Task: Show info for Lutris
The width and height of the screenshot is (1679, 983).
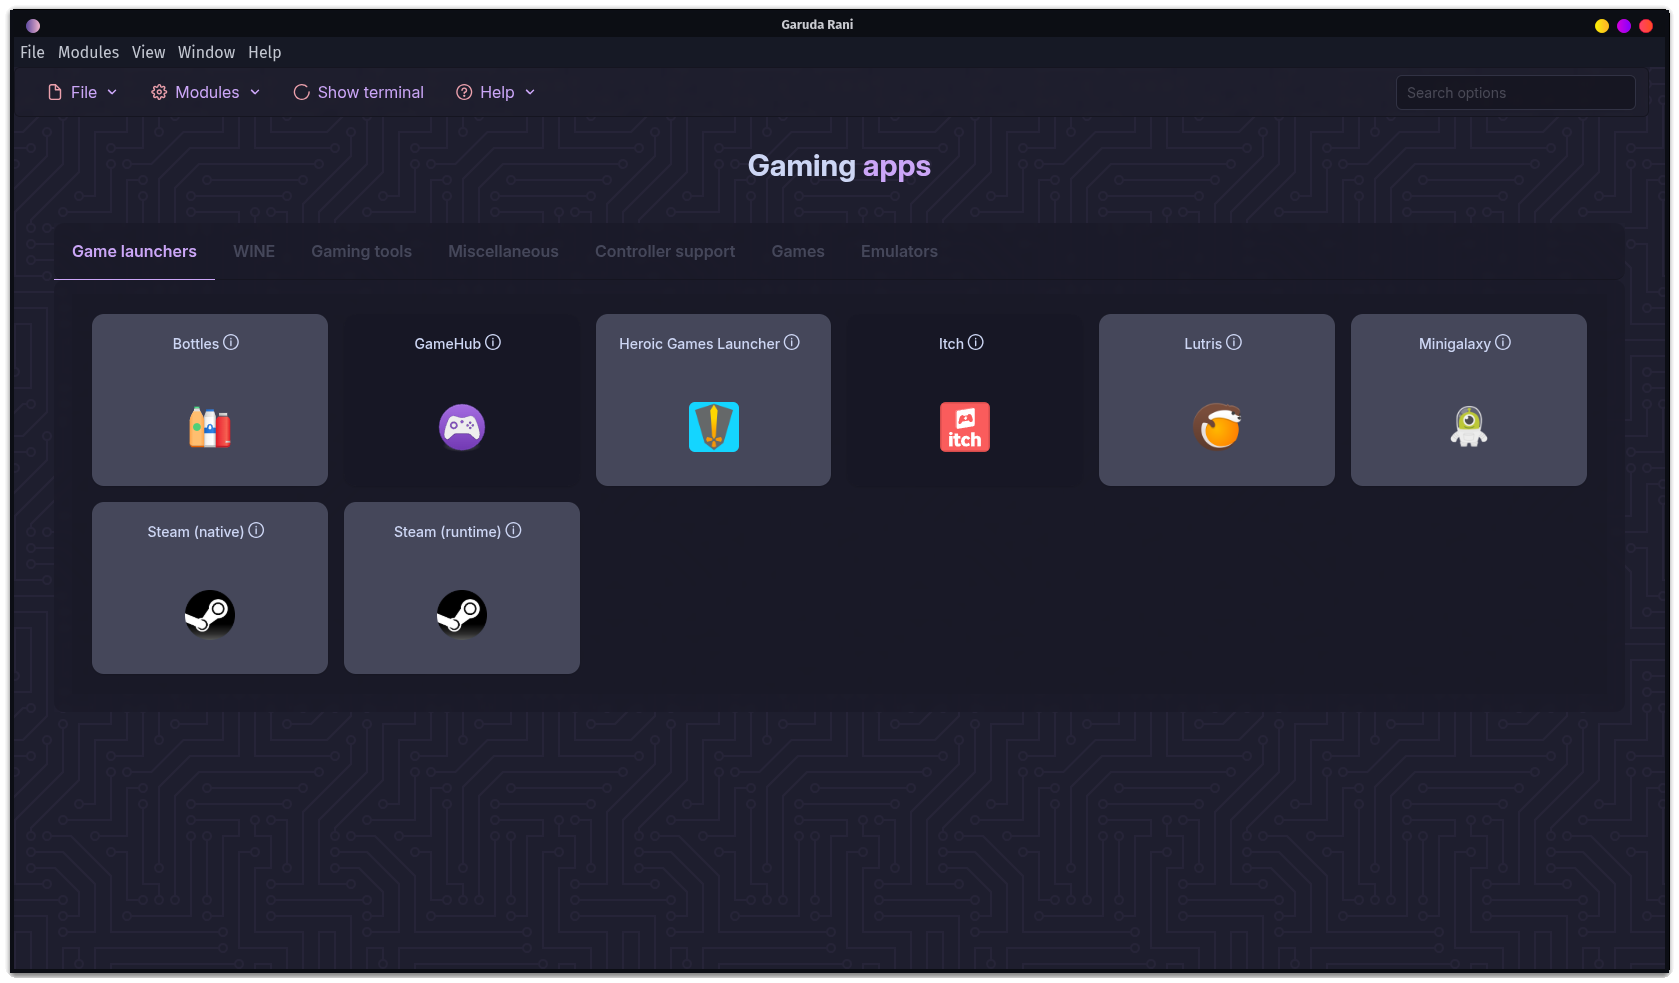Action: click(1234, 342)
